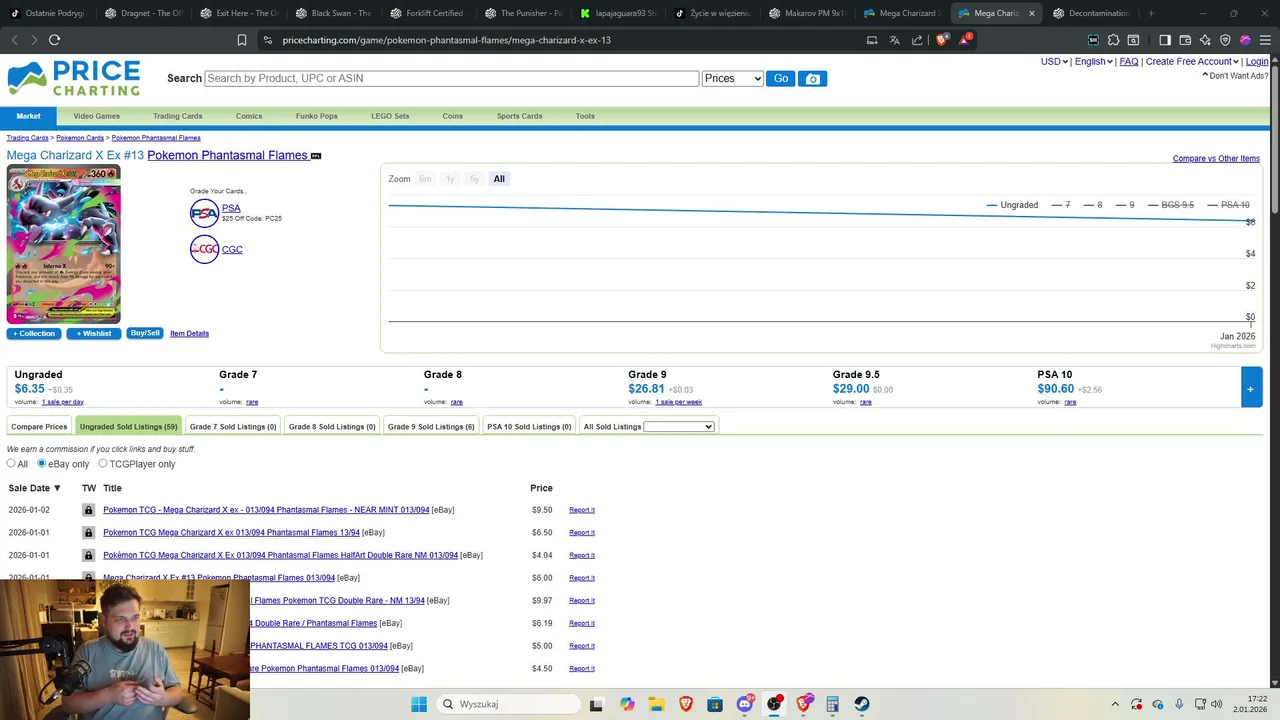This screenshot has width=1280, height=720.
Task: Open Microsoft Store from the taskbar
Action: 715,704
